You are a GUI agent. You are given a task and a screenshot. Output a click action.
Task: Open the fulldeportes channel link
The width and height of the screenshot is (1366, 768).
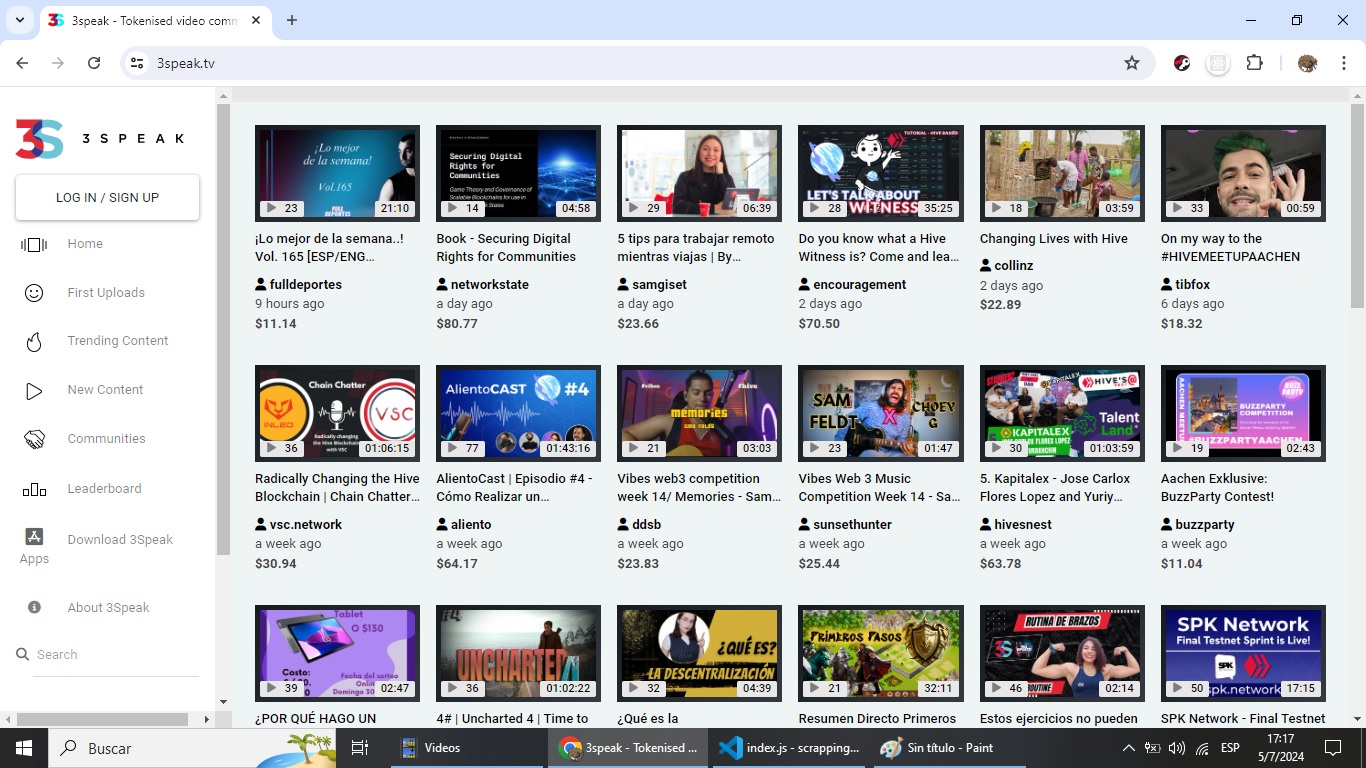(x=305, y=285)
